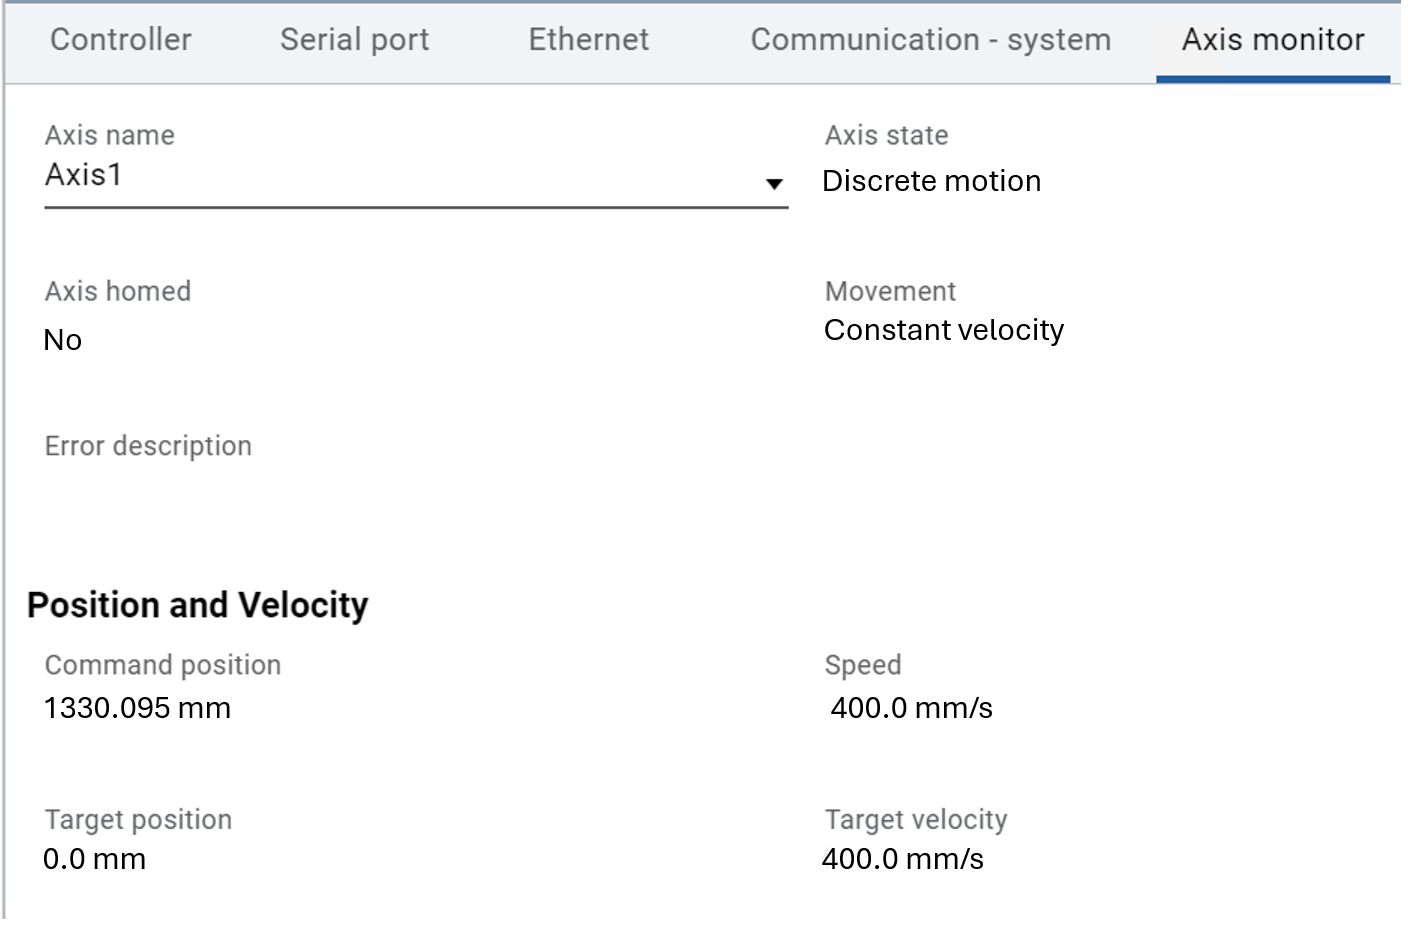Click the Command position value 1330.095 mm
Viewport: 1408px width, 927px height.
tap(137, 708)
